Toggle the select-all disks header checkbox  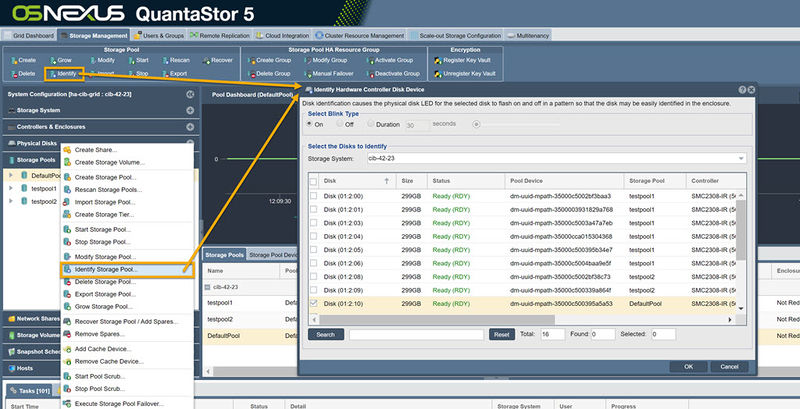click(313, 182)
